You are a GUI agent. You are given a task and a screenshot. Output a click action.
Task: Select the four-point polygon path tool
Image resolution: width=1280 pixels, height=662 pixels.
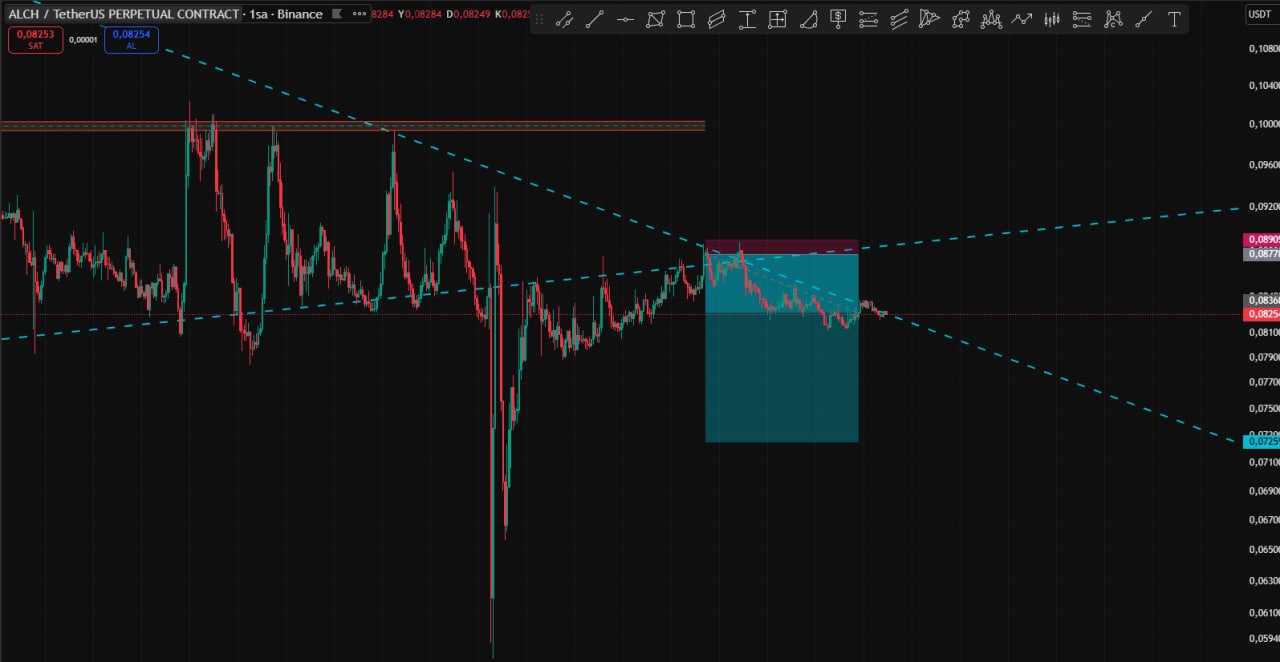point(655,19)
